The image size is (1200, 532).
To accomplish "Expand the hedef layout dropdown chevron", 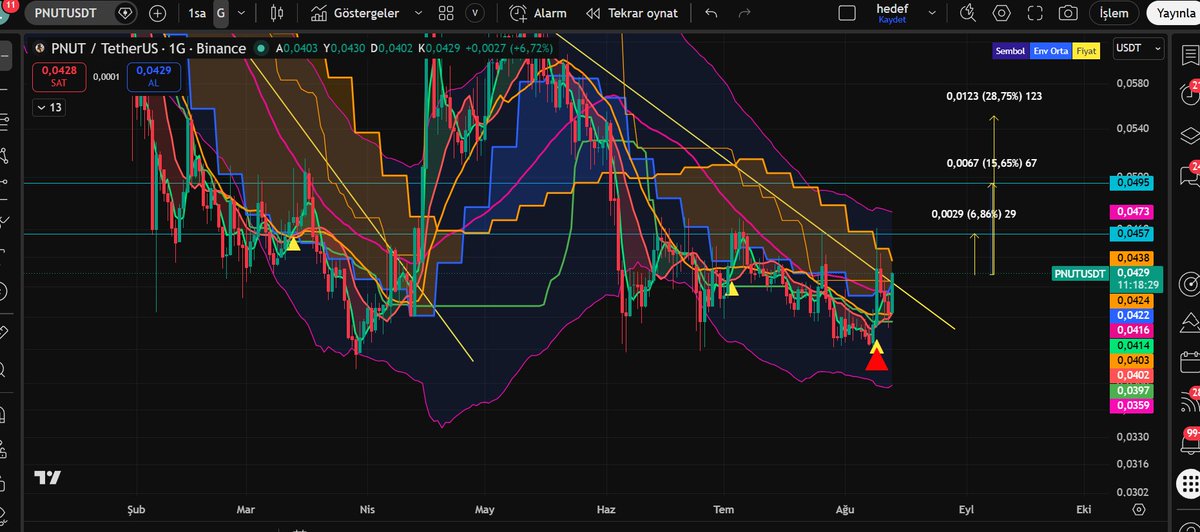I will click(933, 14).
